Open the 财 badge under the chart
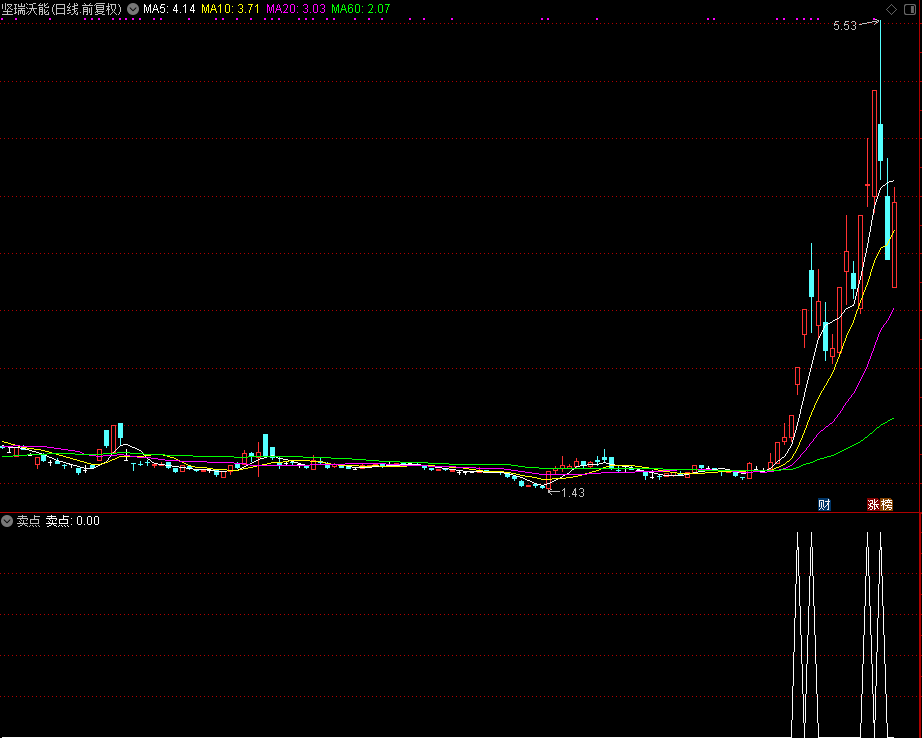The image size is (922, 738). [824, 505]
